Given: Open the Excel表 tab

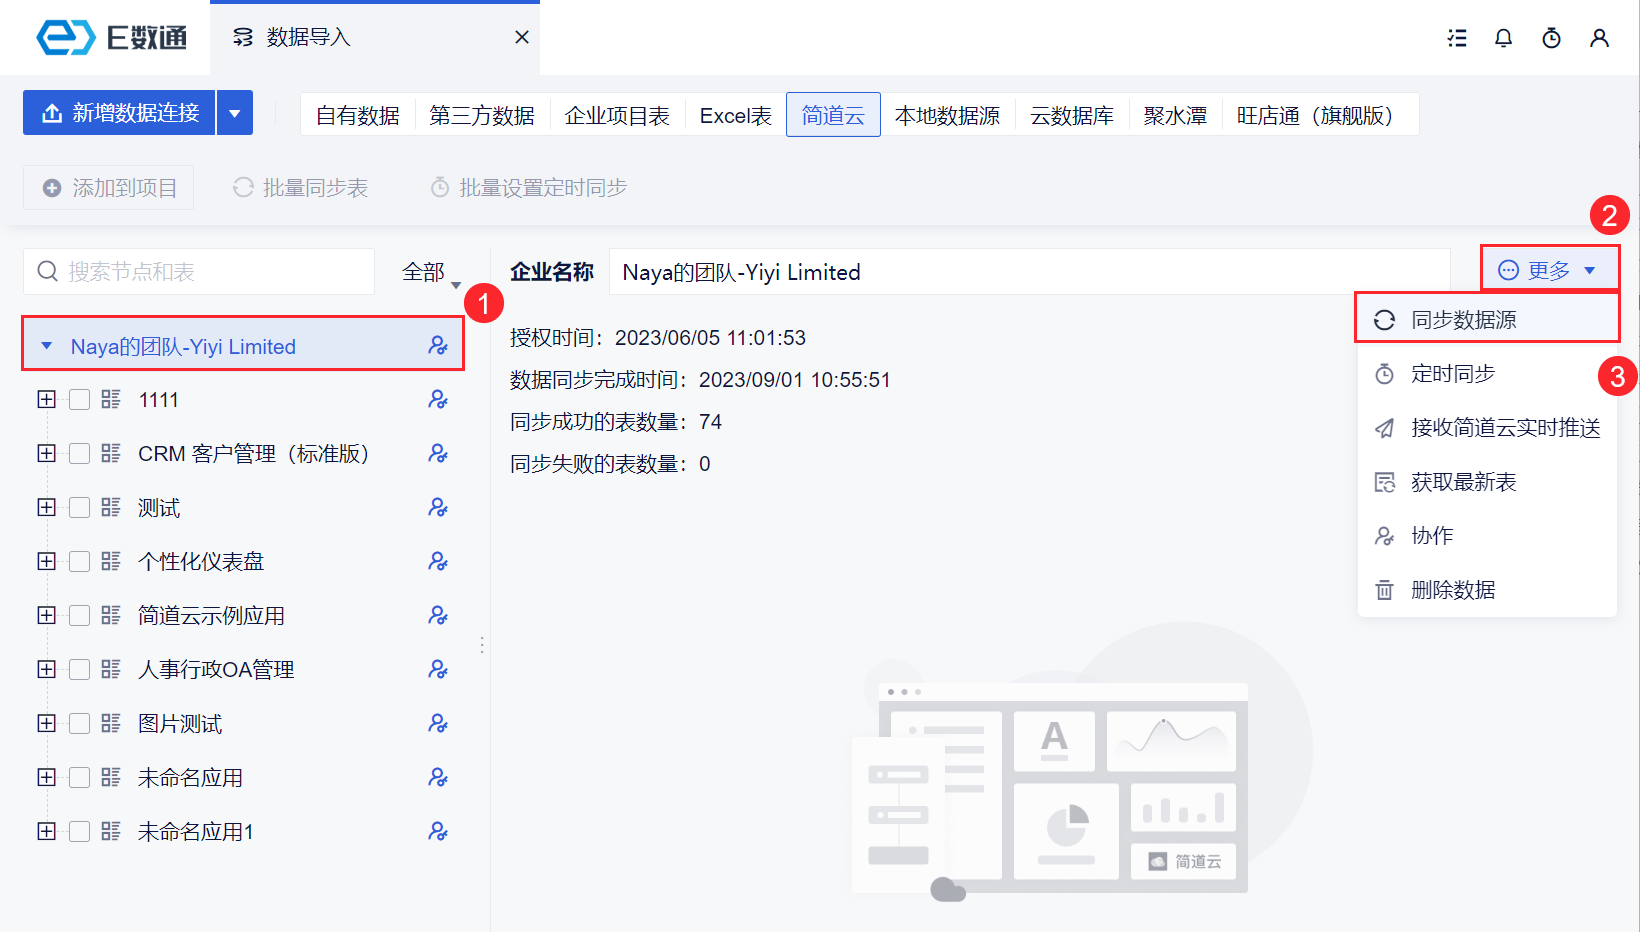Looking at the screenshot, I should pyautogui.click(x=736, y=115).
